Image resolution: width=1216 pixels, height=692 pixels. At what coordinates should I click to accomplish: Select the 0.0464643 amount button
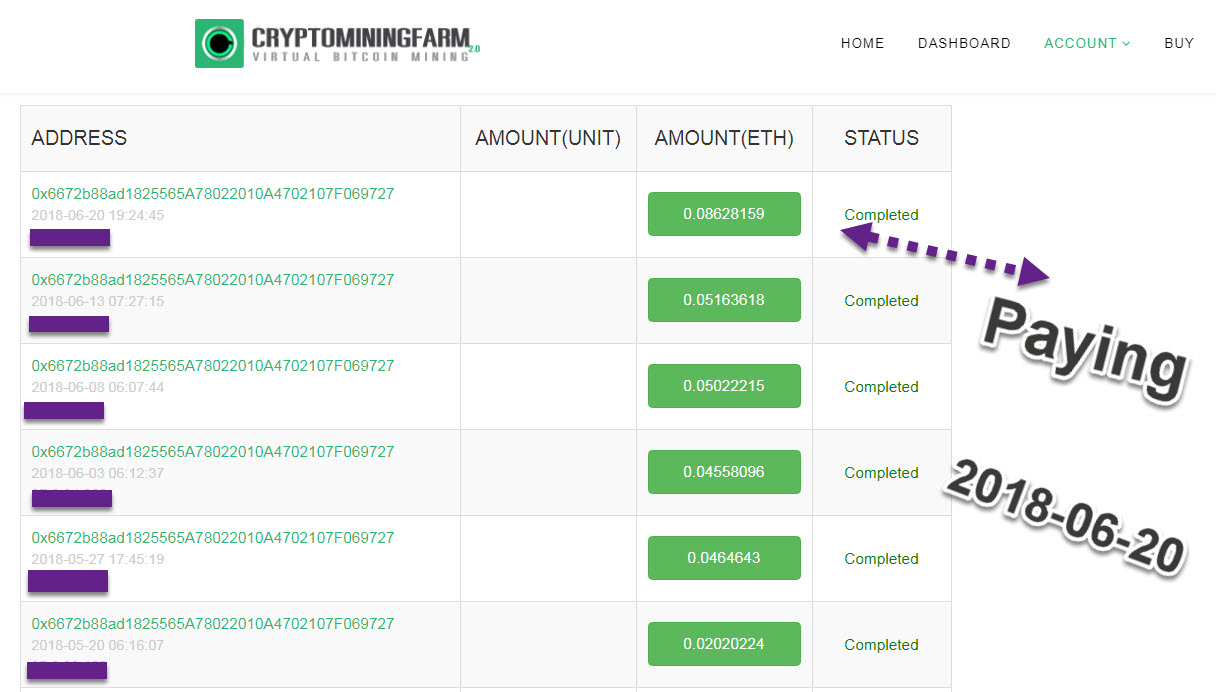pyautogui.click(x=724, y=558)
